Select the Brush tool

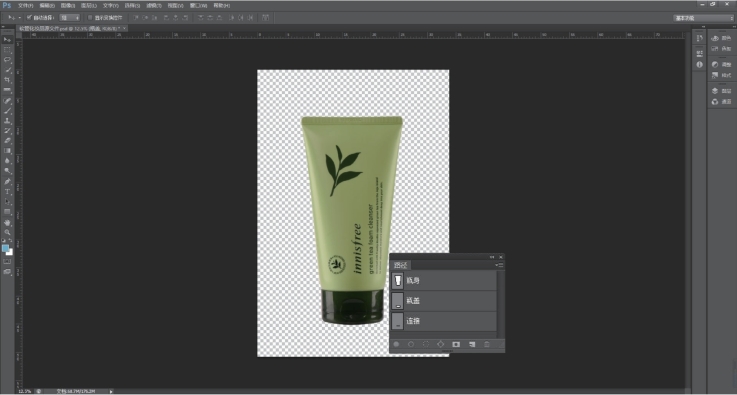click(x=7, y=111)
